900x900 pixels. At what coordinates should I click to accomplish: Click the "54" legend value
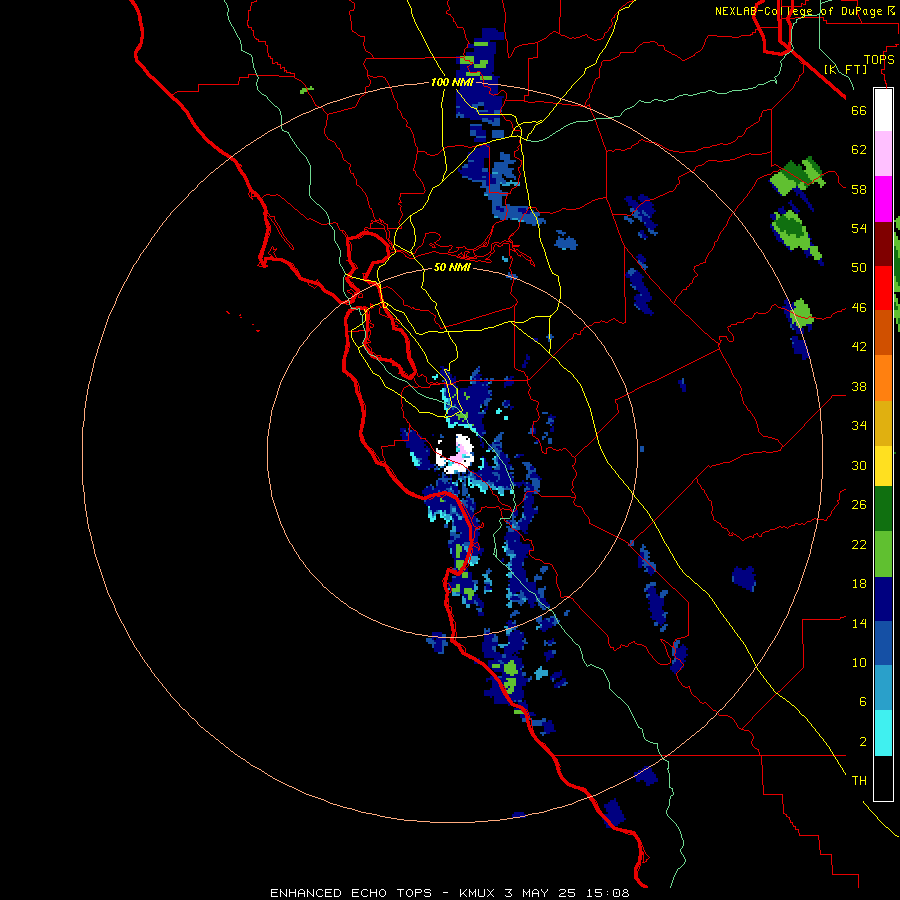pyautogui.click(x=859, y=228)
